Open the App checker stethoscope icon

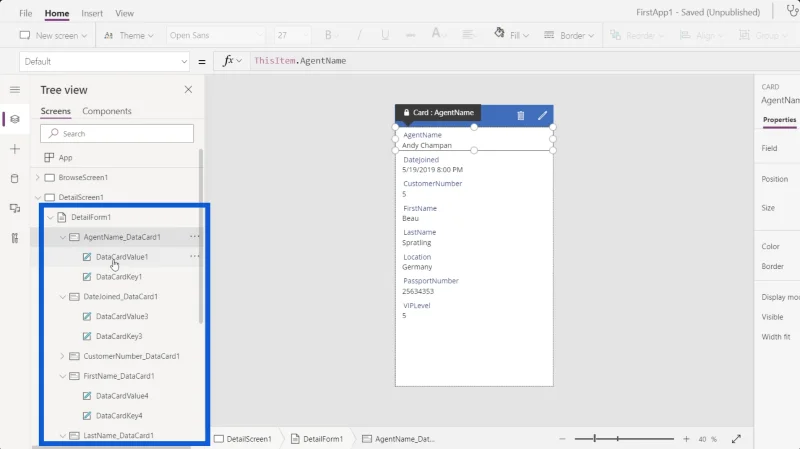792,11
